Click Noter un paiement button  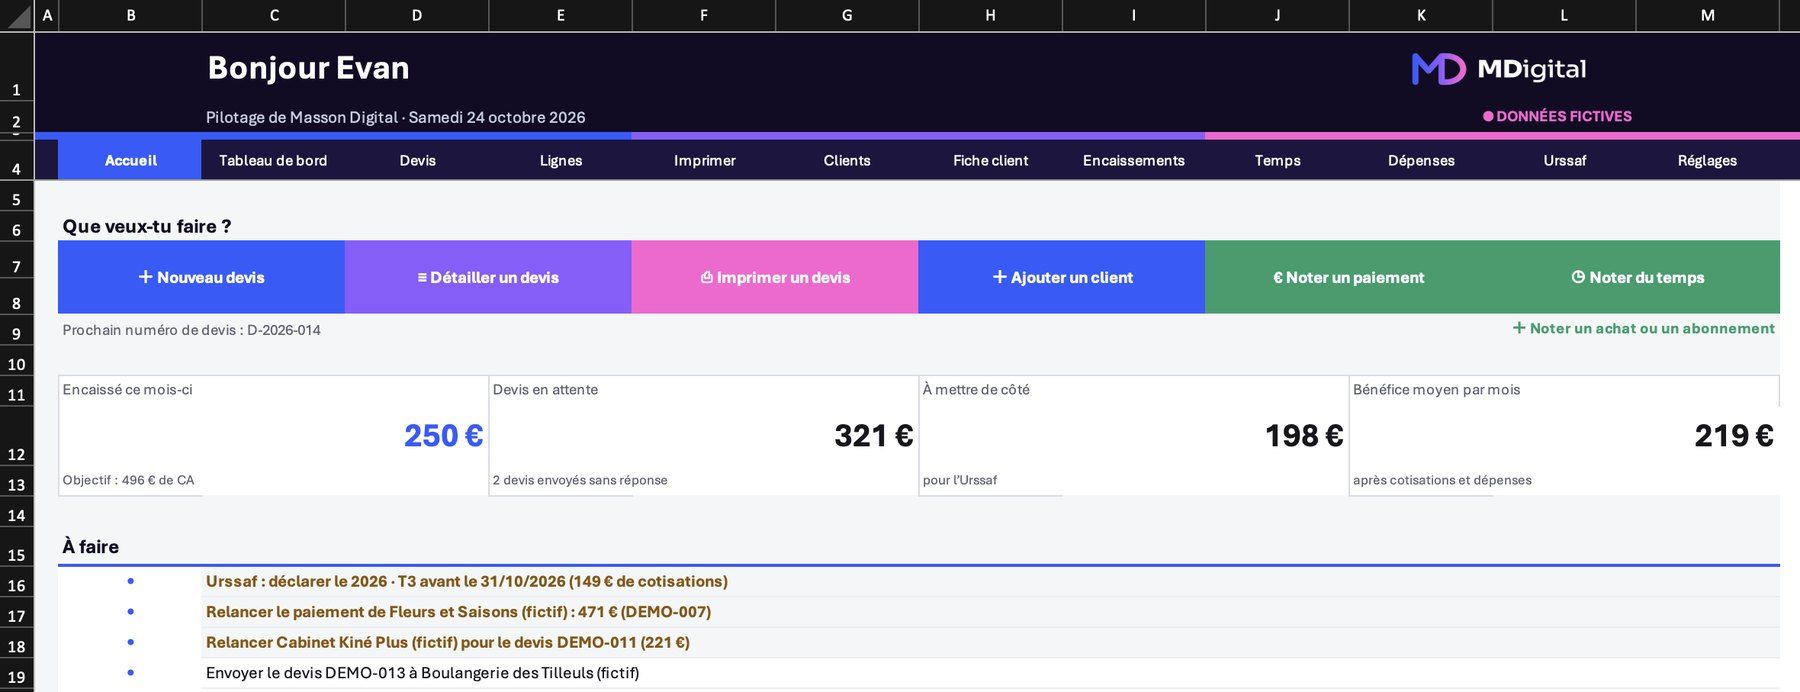pos(1348,277)
